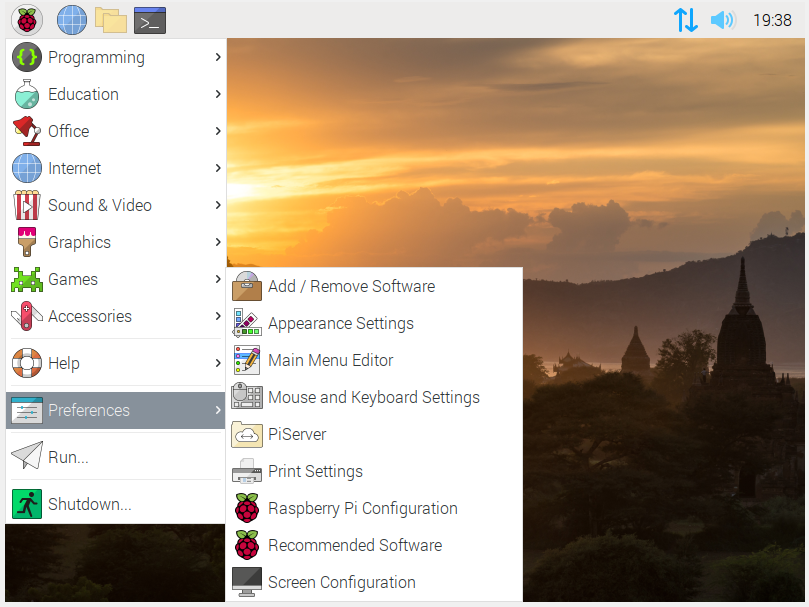This screenshot has width=809, height=607.
Task: Click the Internet globe icon in menu
Action: pyautogui.click(x=27, y=168)
